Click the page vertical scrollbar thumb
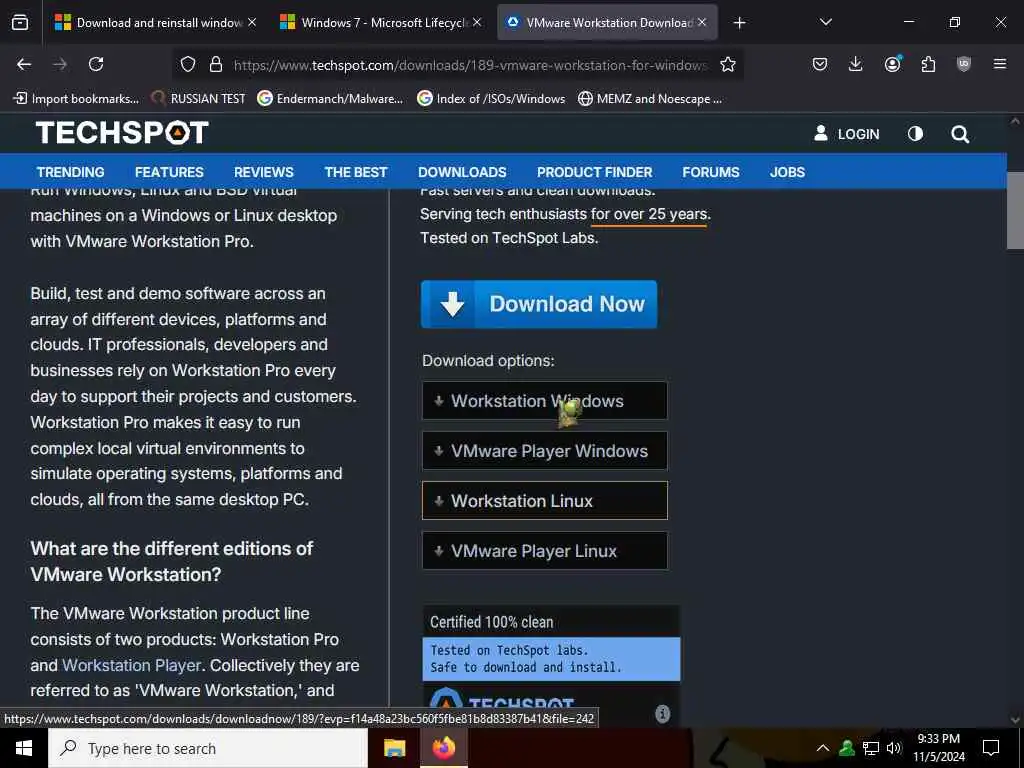Viewport: 1024px width, 768px height. [x=1015, y=210]
